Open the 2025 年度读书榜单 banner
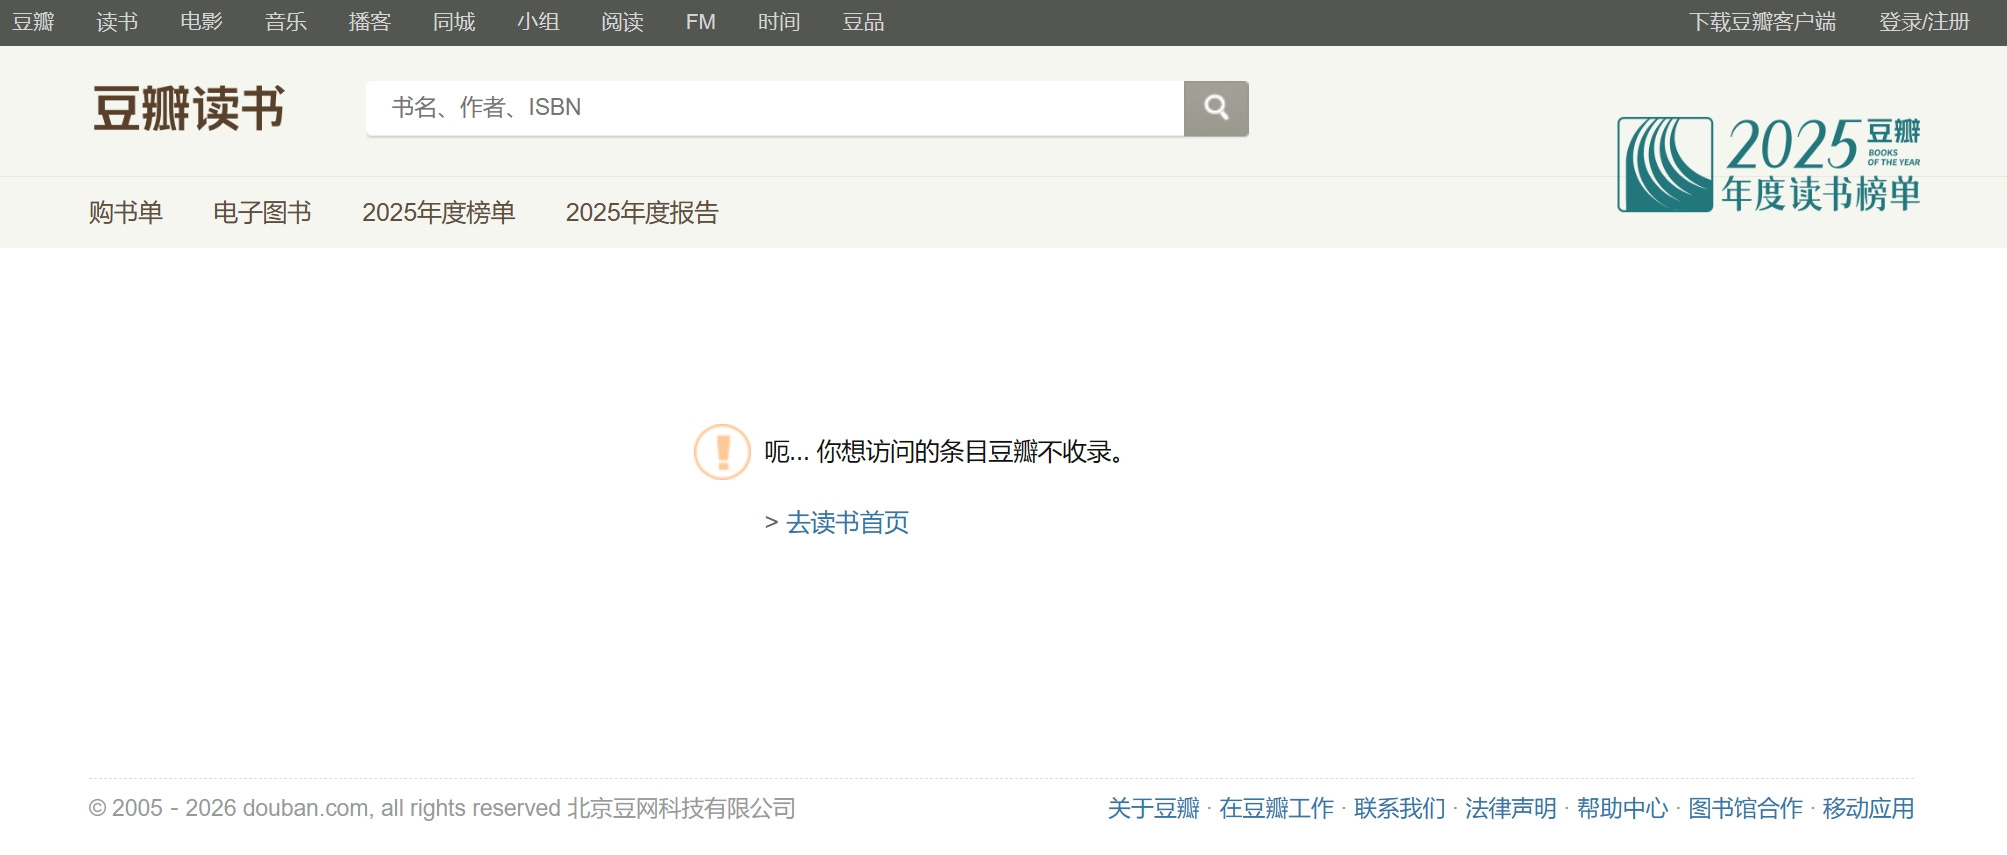 pos(1768,165)
